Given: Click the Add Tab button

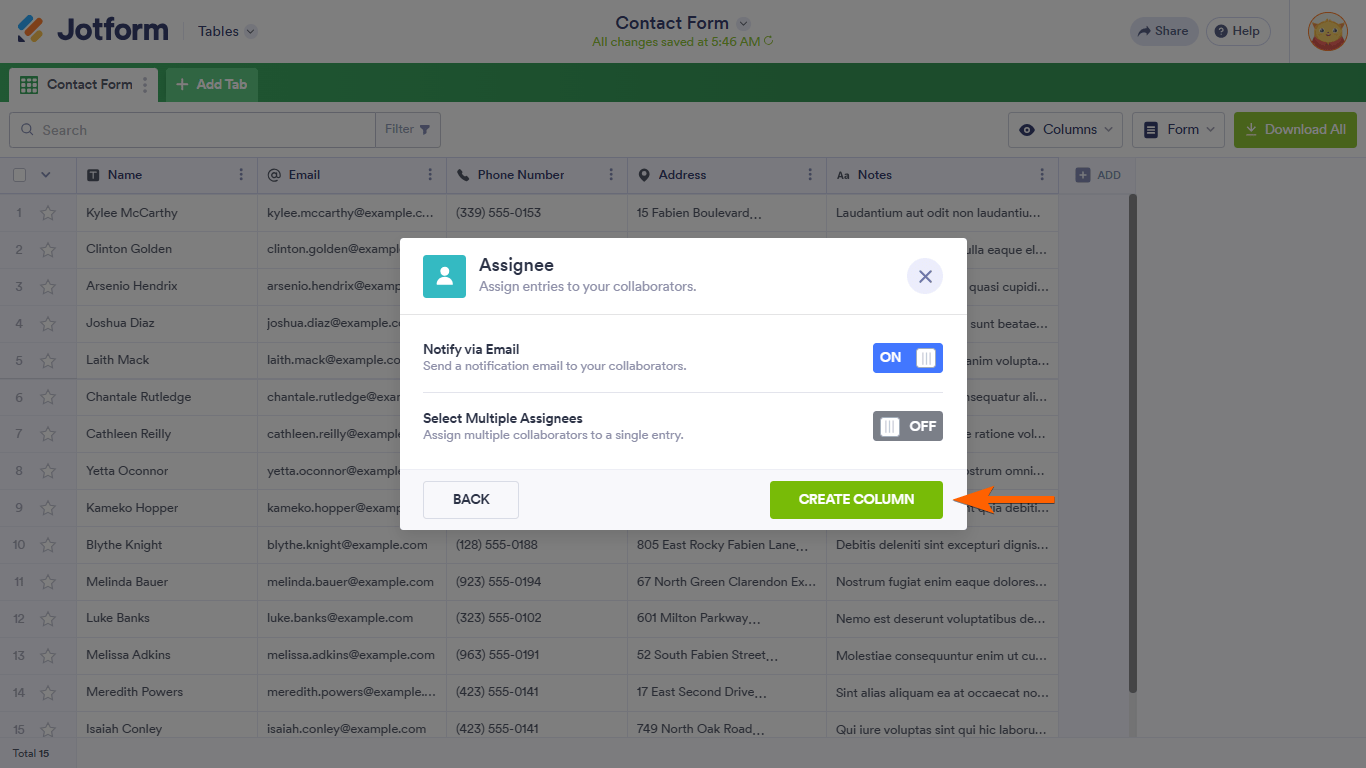Looking at the screenshot, I should pos(212,85).
